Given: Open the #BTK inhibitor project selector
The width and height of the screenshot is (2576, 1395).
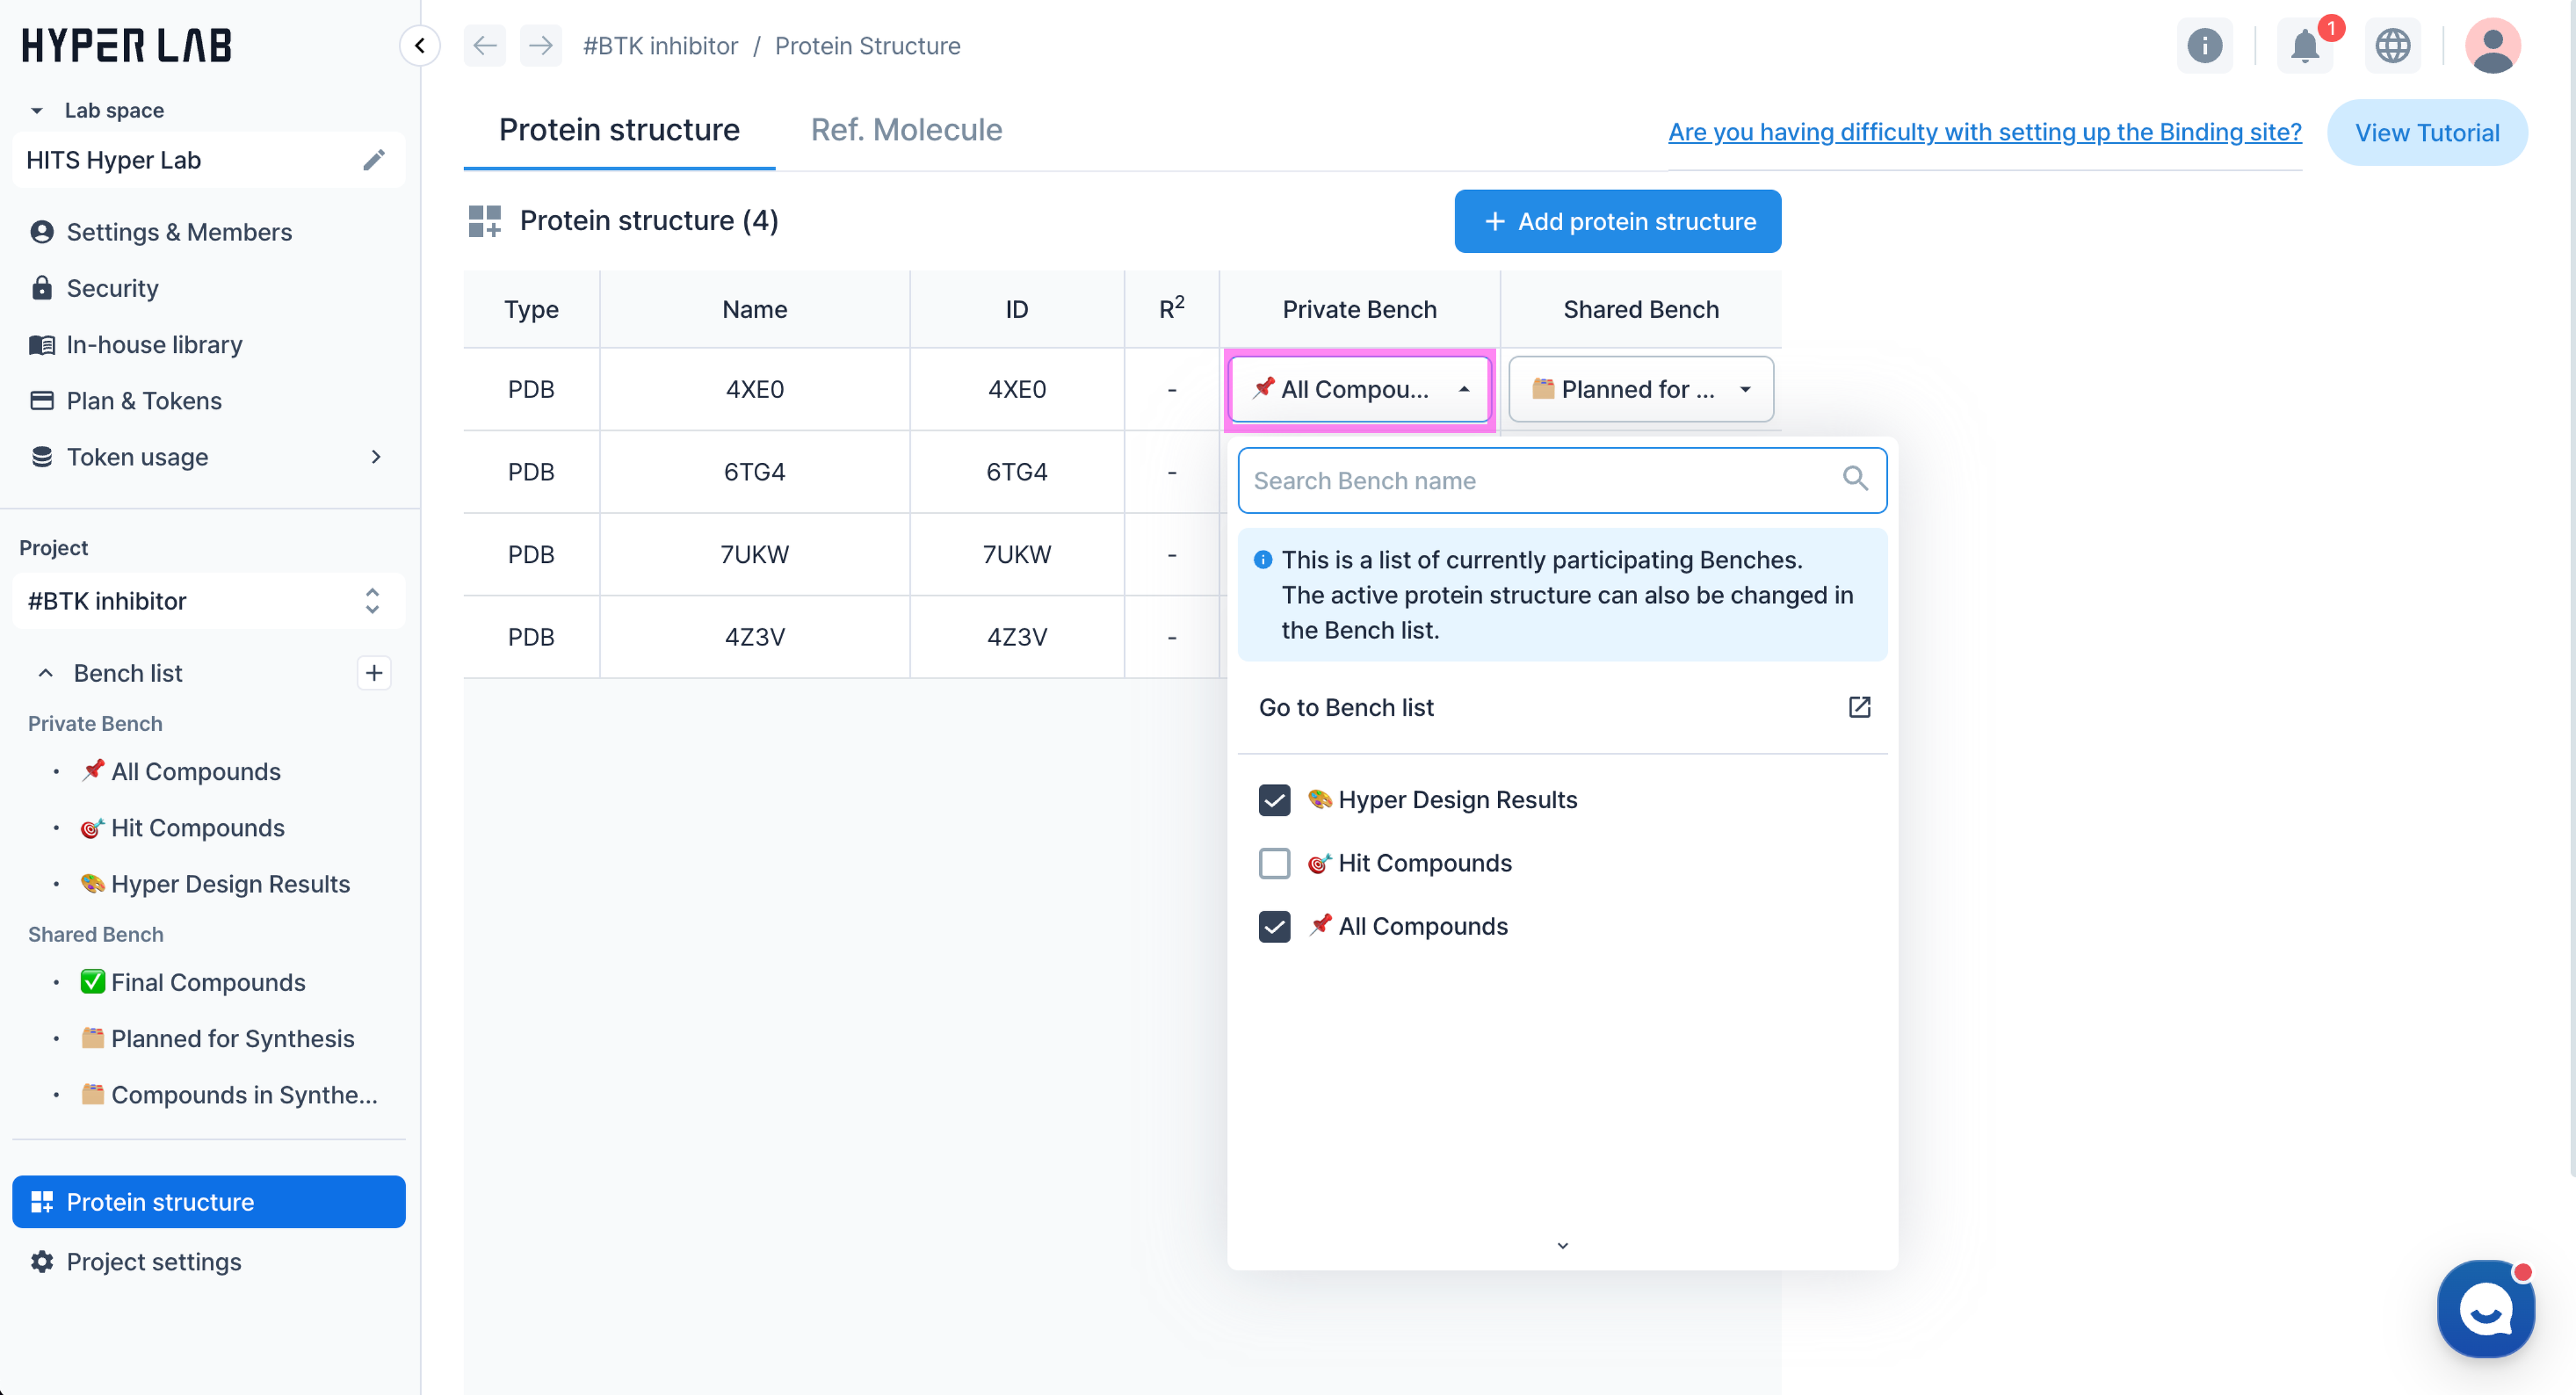Looking at the screenshot, I should (208, 601).
